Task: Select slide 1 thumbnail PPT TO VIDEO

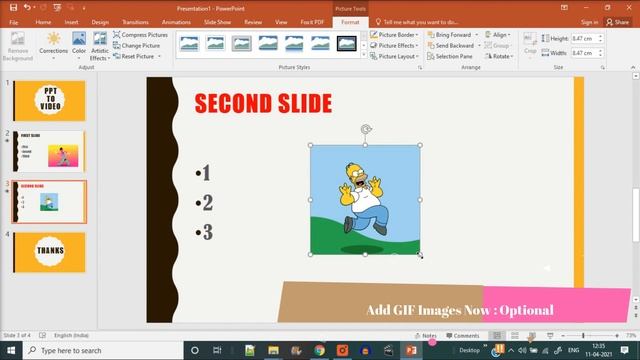Action: [49, 100]
